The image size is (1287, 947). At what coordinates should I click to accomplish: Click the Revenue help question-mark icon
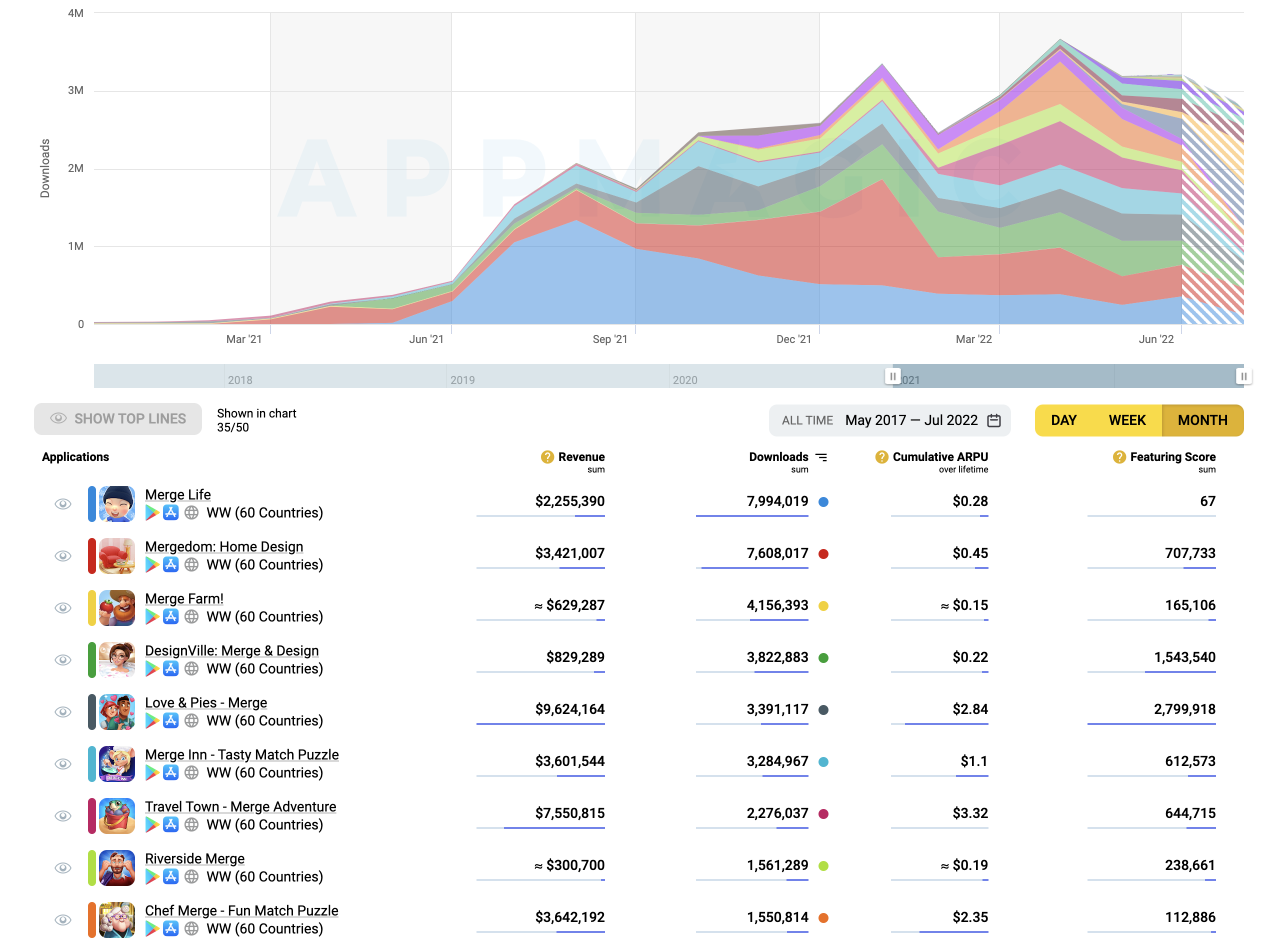547,457
